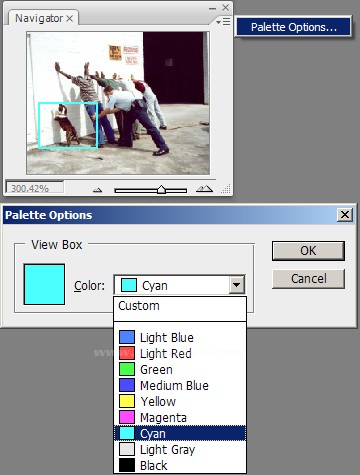
Task: Click the zoom slider handle in Navigator
Action: pyautogui.click(x=161, y=190)
